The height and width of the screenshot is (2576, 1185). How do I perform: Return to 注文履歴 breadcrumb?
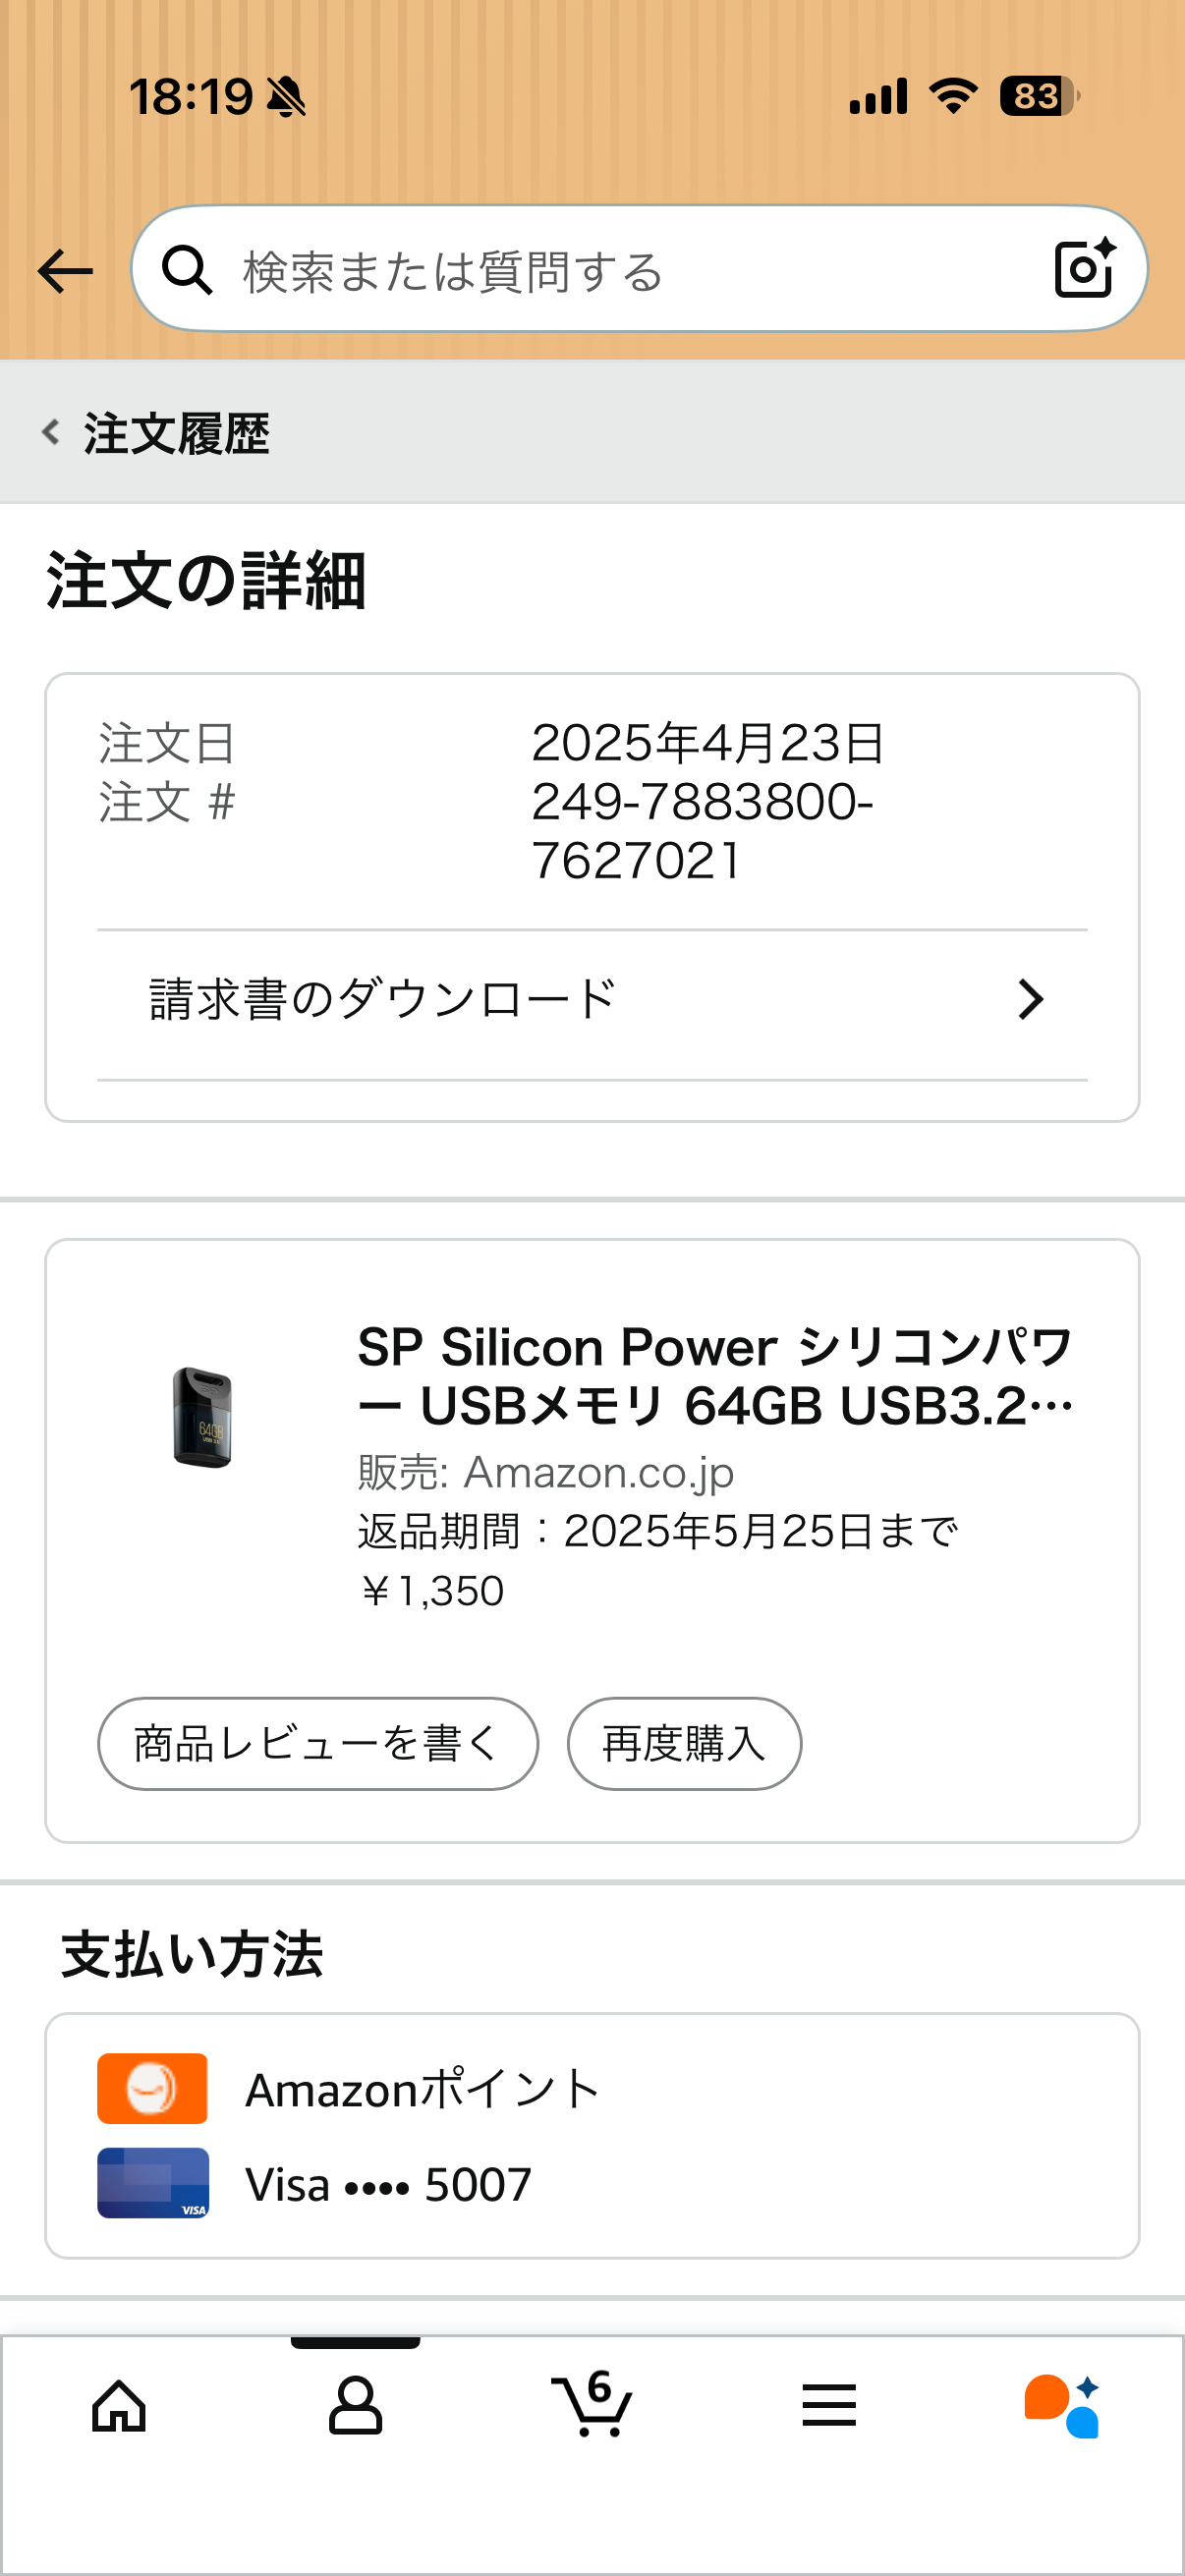176,433
